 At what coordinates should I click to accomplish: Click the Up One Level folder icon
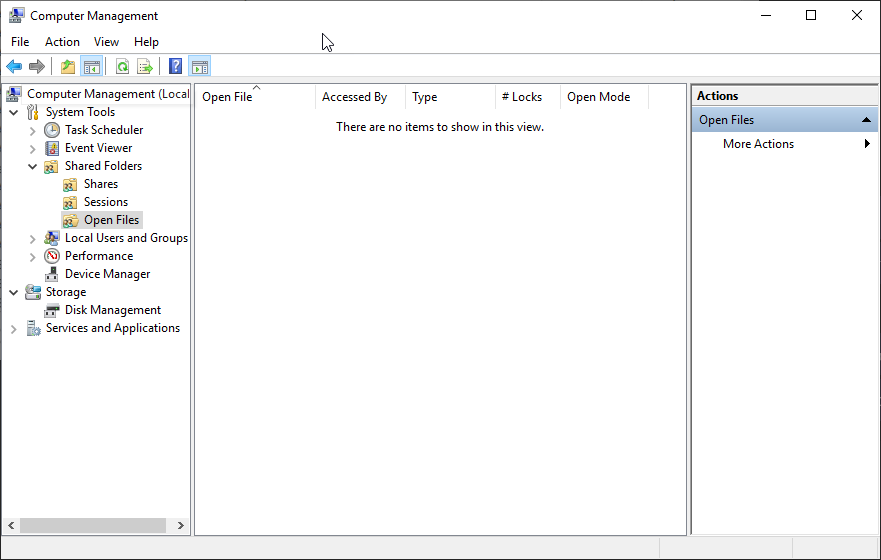pyautogui.click(x=68, y=67)
